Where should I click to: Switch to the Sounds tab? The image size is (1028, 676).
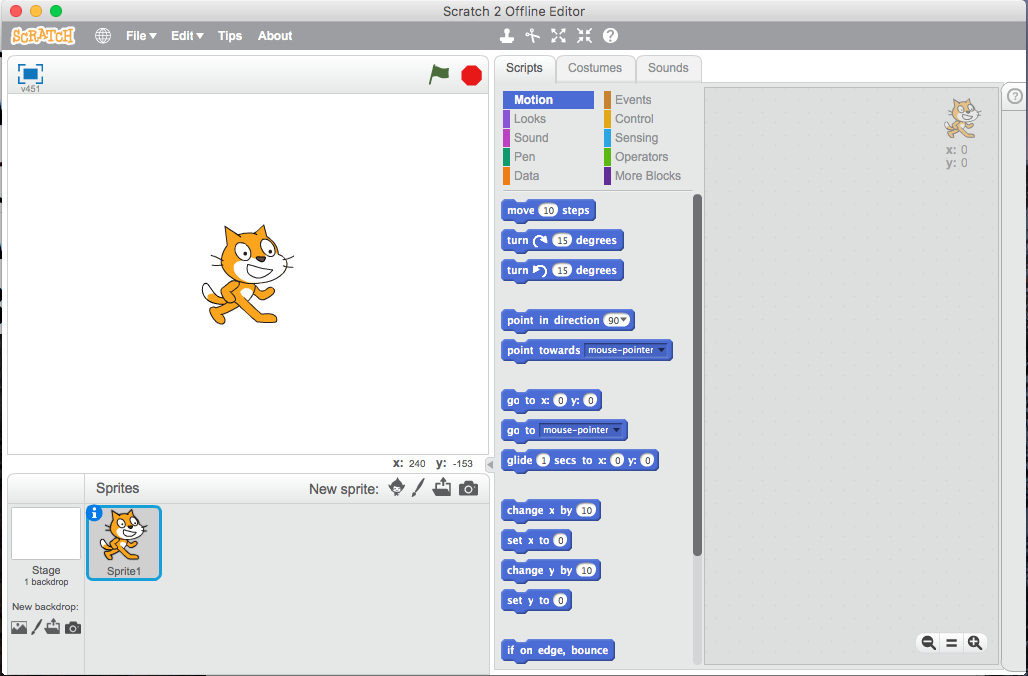coord(668,68)
